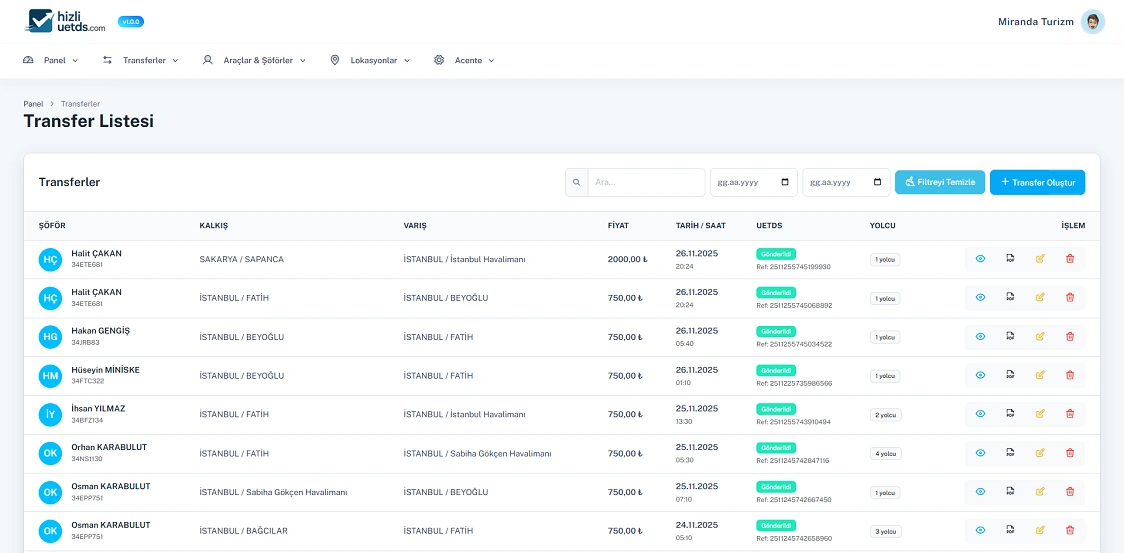Screen dimensions: 1124x553
Task: Expand the Transferler menu
Action: (x=140, y=61)
